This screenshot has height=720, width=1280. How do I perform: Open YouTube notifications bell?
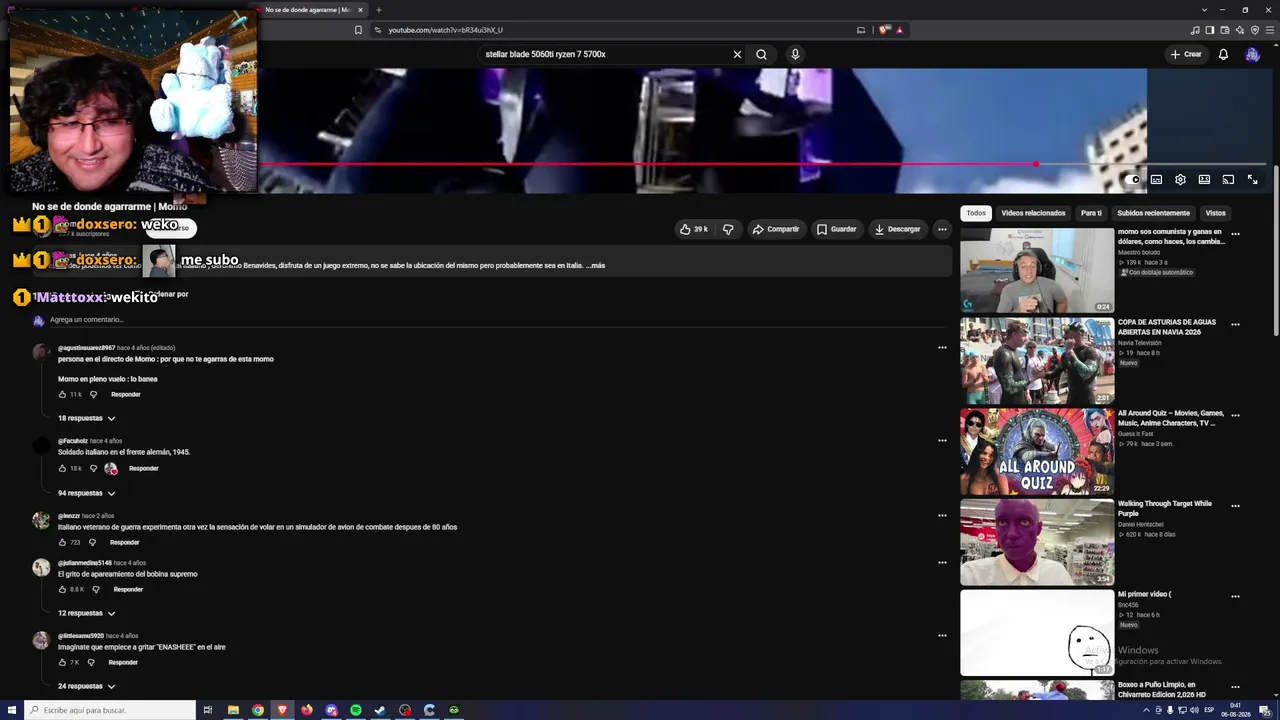tap(1223, 54)
